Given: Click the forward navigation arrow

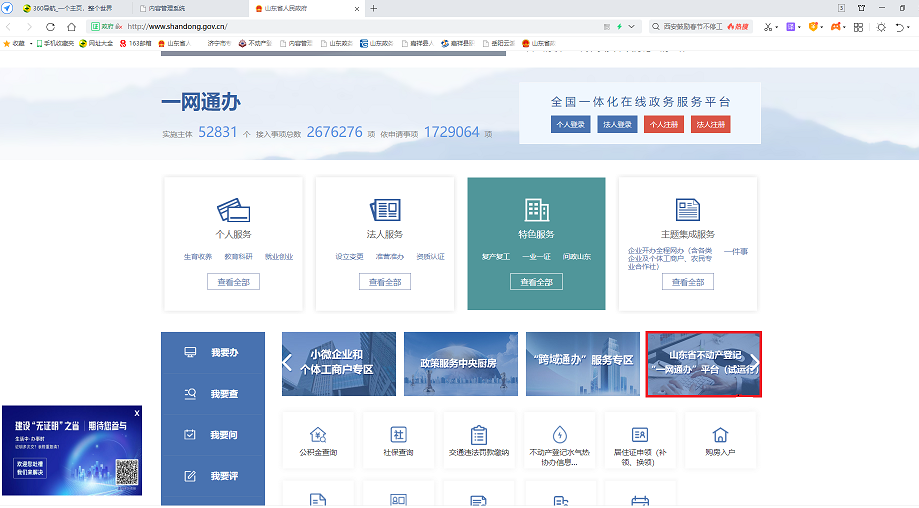Looking at the screenshot, I should click(29, 26).
